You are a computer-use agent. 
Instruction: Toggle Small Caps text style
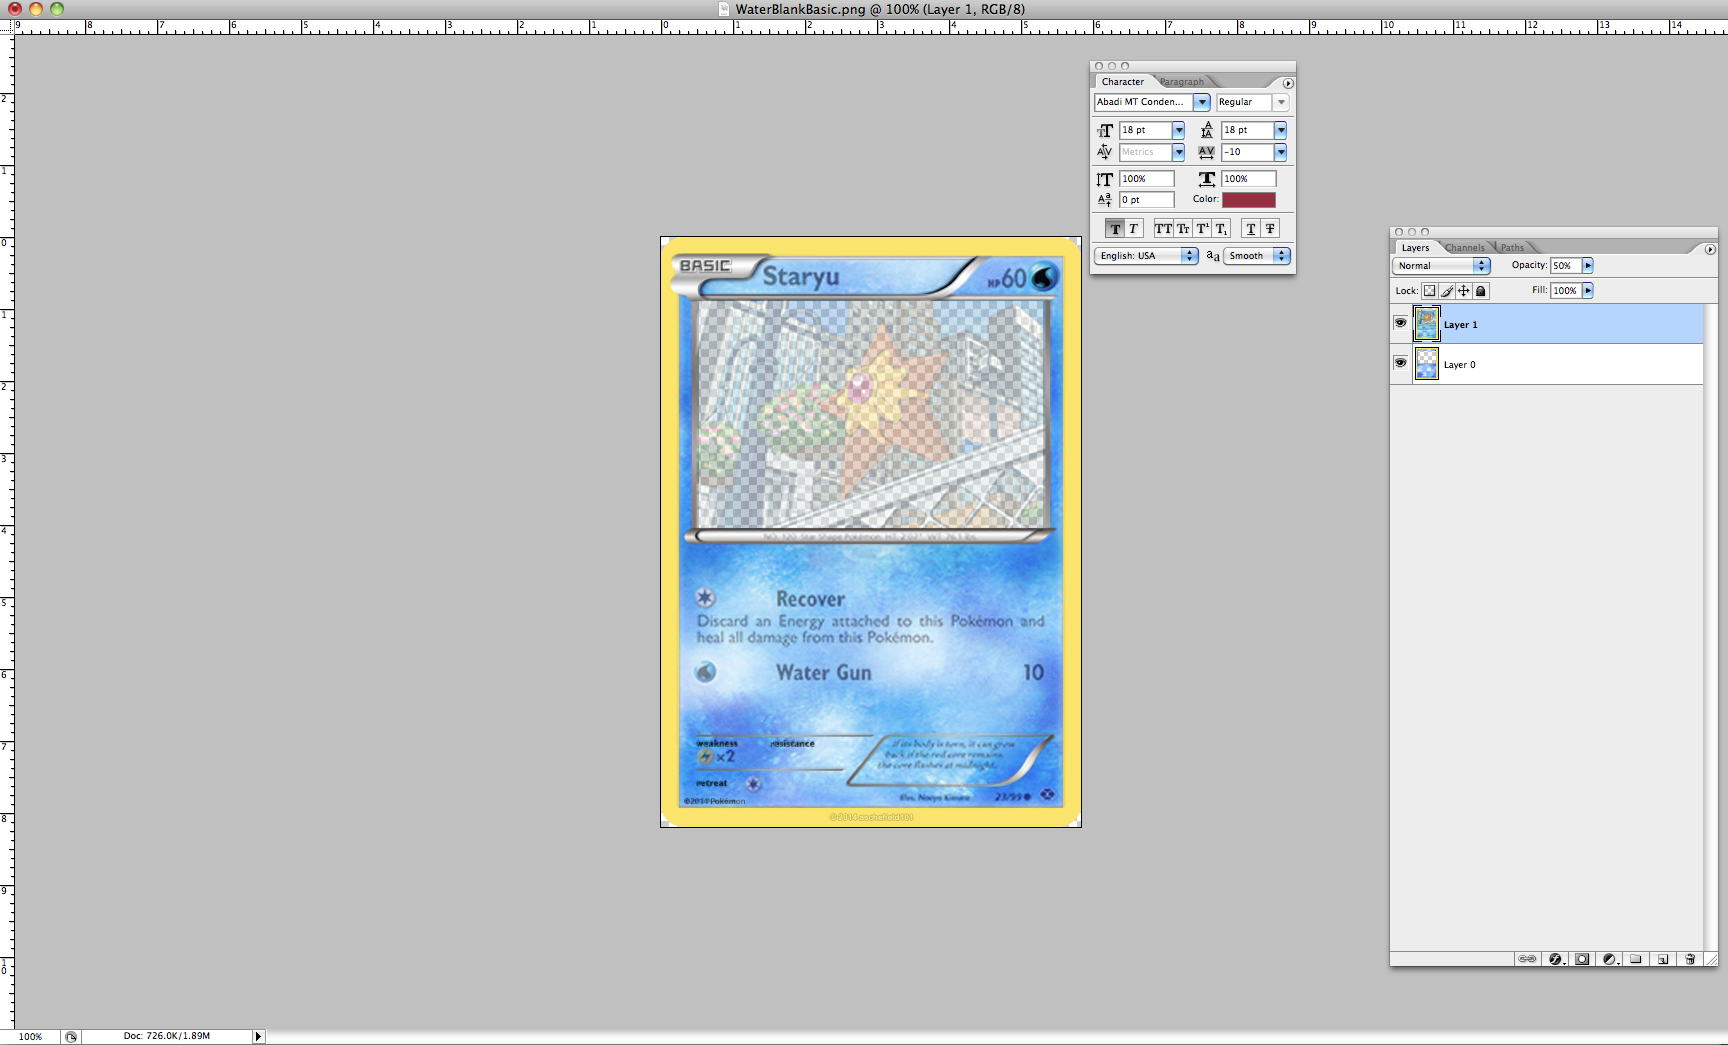(x=1183, y=229)
